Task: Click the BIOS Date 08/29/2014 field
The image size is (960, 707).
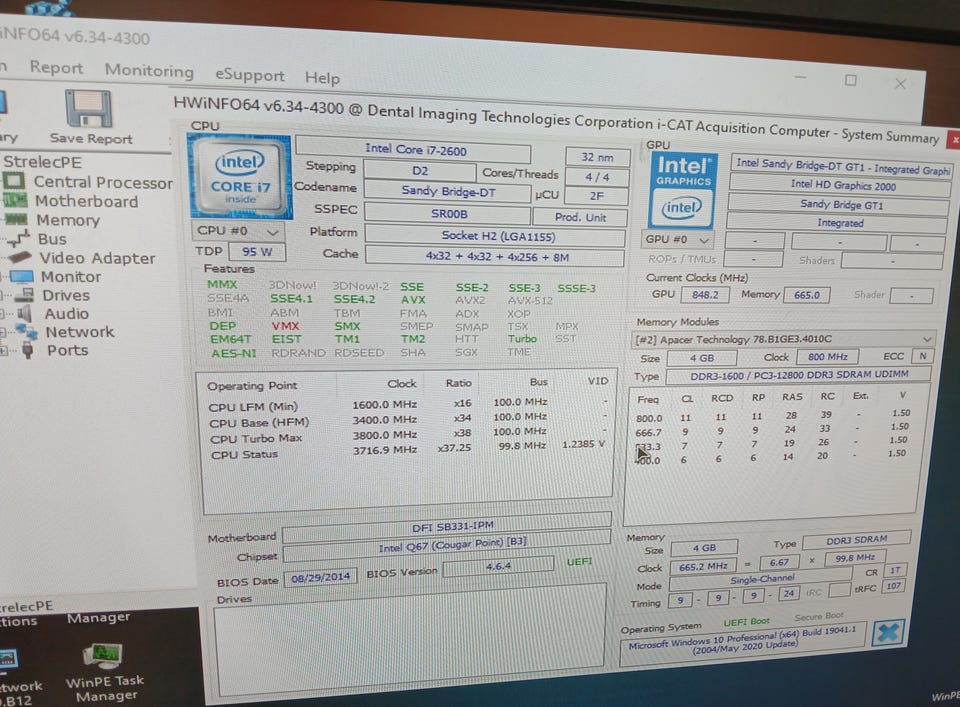Action: pyautogui.click(x=320, y=577)
